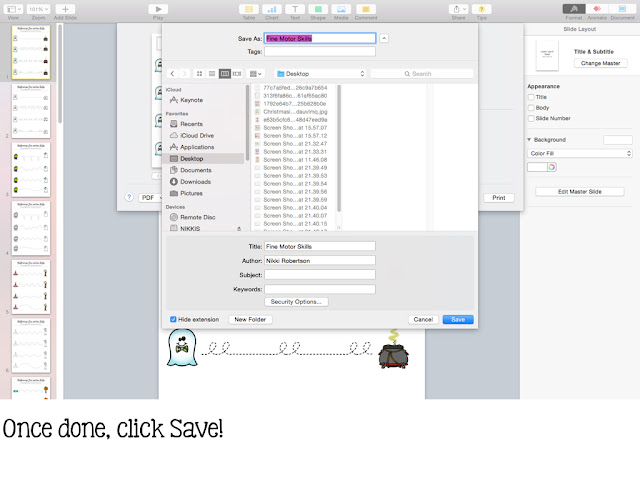Open the group-by arrangement dropdown
Image resolution: width=640 pixels, height=480 pixels.
click(x=256, y=73)
